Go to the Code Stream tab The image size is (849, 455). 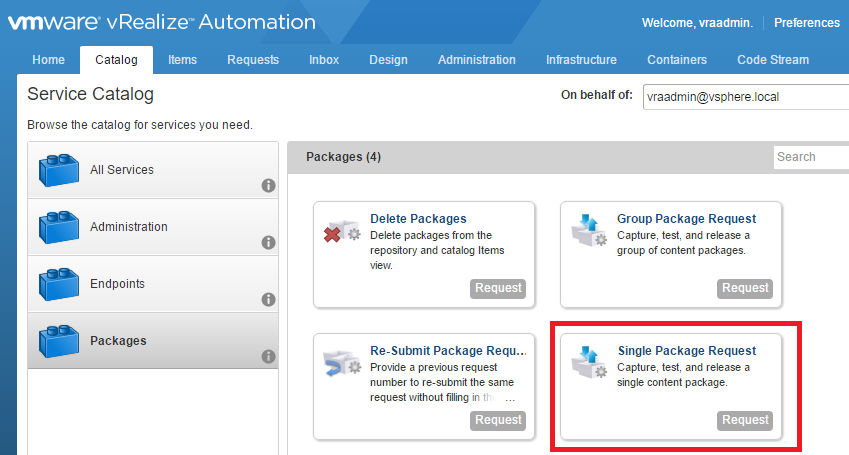click(x=773, y=60)
